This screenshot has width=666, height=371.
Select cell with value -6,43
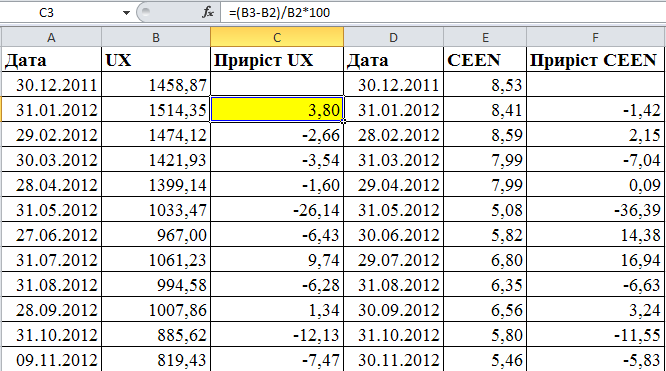coord(277,235)
